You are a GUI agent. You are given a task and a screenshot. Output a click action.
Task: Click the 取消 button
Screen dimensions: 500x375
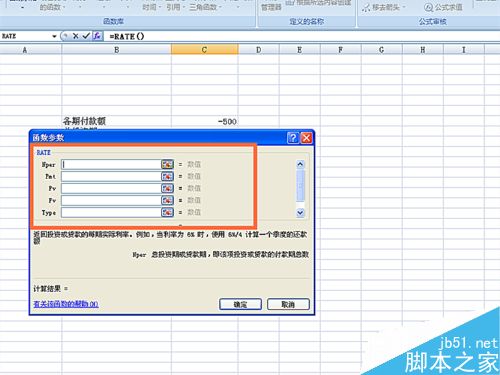288,304
